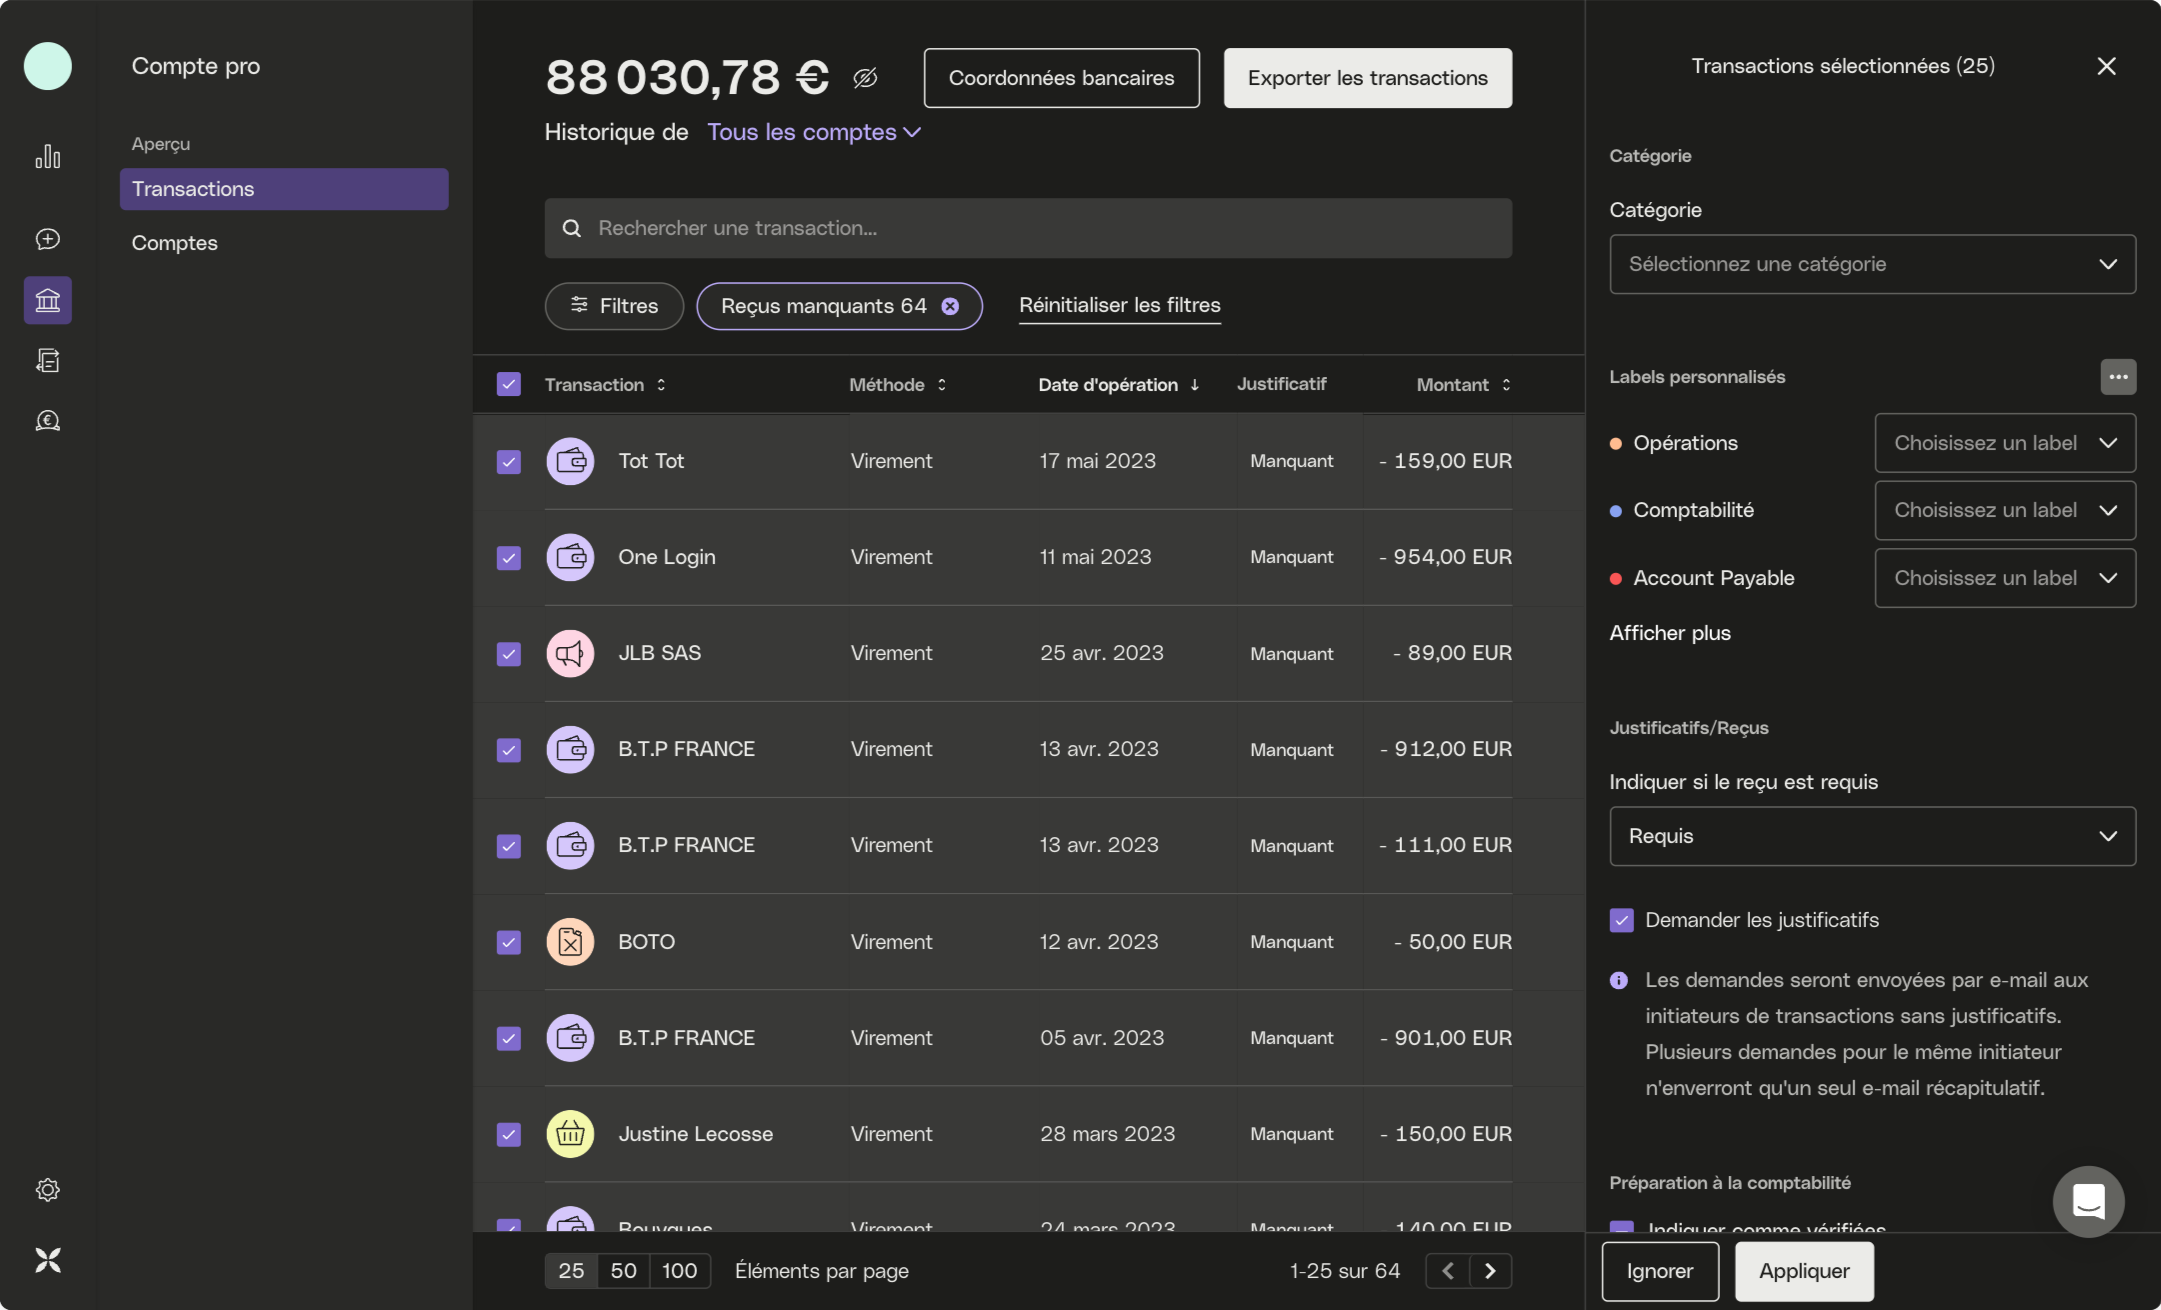Open the Requis receipt dropdown
The height and width of the screenshot is (1310, 2161).
[x=1872, y=836]
